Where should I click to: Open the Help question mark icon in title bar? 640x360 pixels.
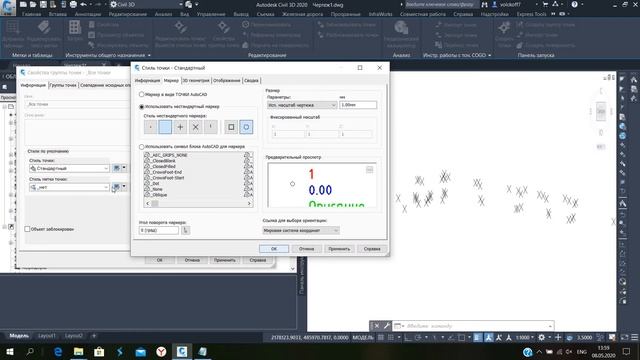[x=575, y=4]
